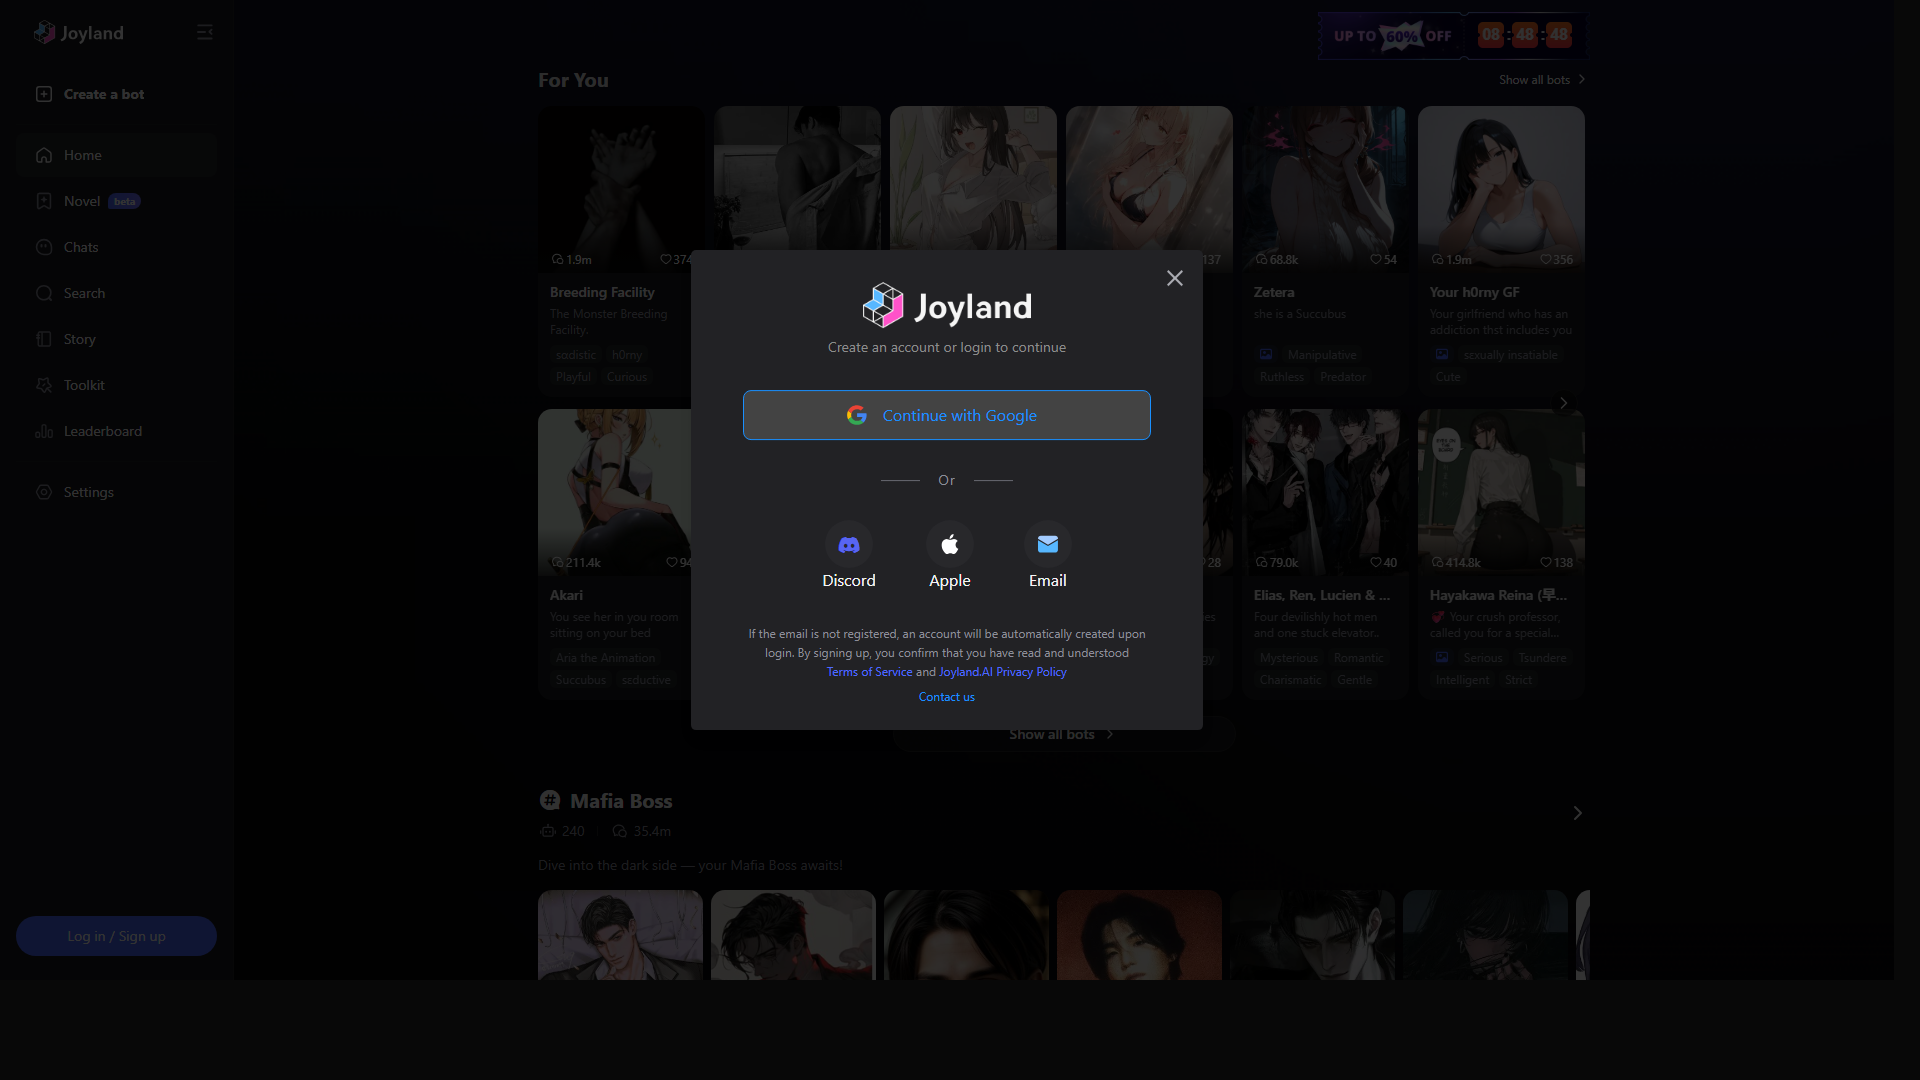The image size is (1920, 1080).
Task: Open the Leaderboard via its chart icon
Action: (x=43, y=431)
